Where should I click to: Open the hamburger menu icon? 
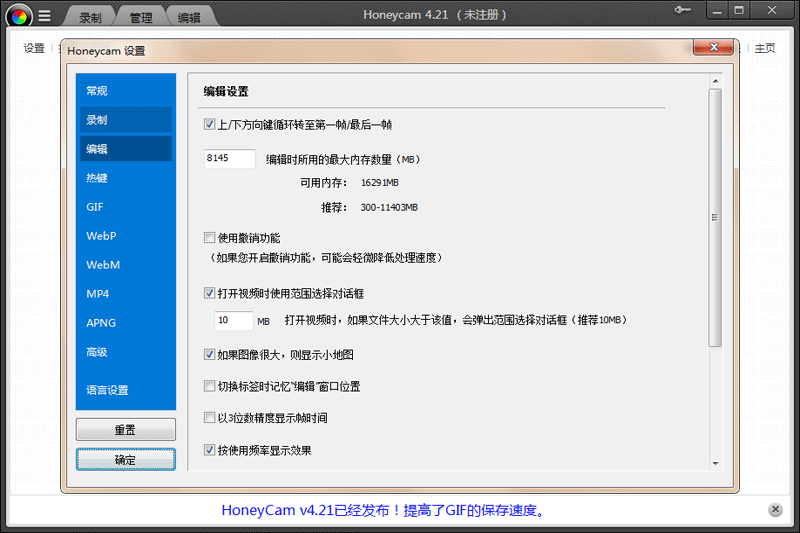44,16
